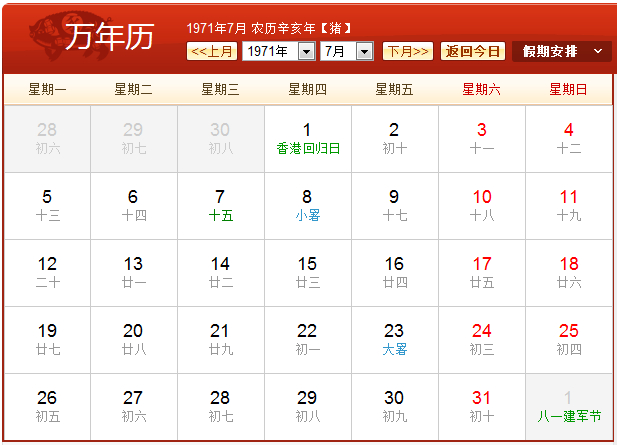Select July 26 初五
Image resolution: width=617 pixels, height=445 pixels.
[x=47, y=406]
